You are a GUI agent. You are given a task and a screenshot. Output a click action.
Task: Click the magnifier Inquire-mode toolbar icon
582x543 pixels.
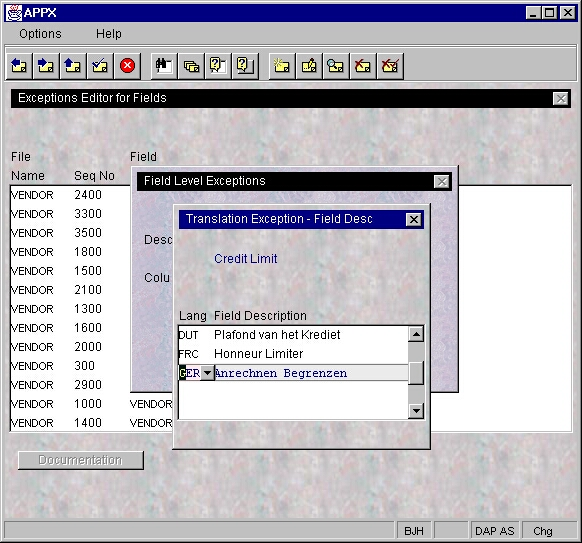pos(336,66)
